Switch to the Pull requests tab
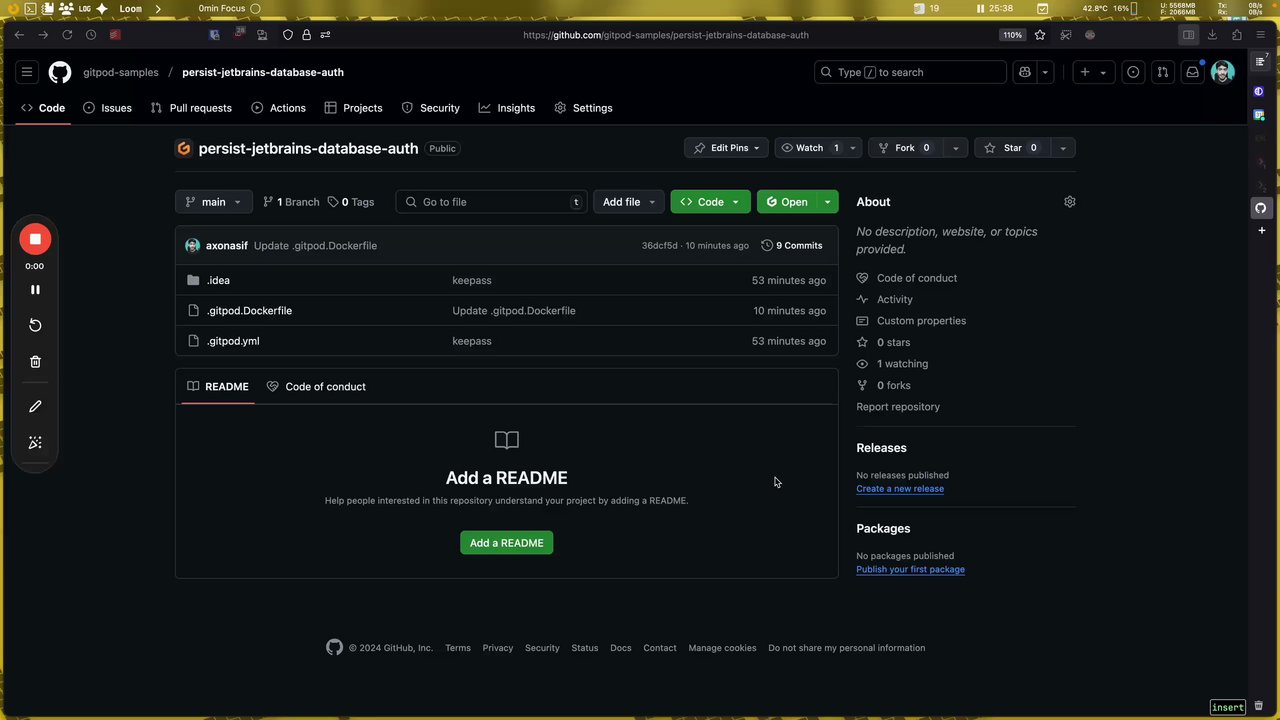The height and width of the screenshot is (720, 1280). click(191, 108)
